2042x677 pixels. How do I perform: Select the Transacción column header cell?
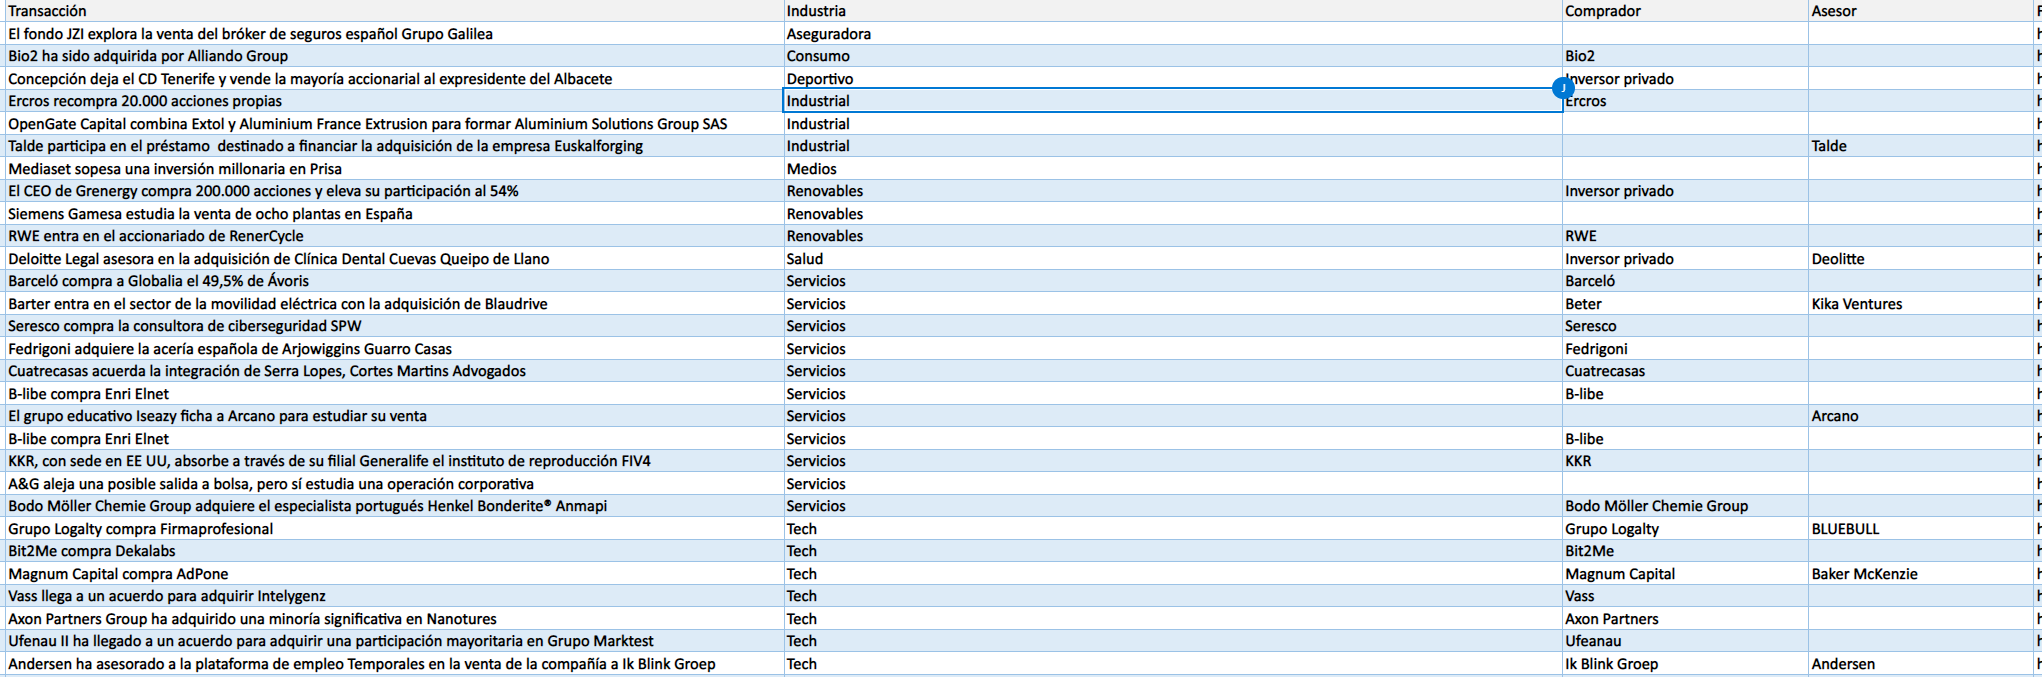click(394, 11)
